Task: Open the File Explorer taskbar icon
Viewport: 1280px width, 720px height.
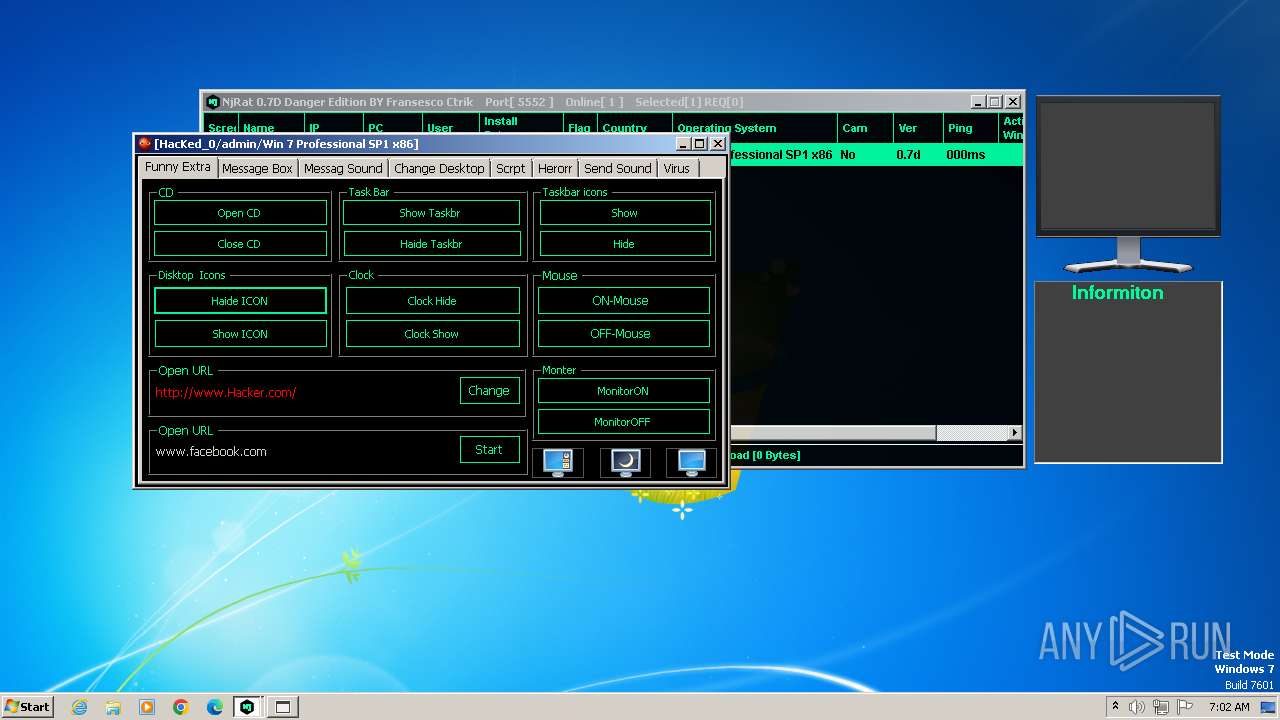Action: point(113,707)
